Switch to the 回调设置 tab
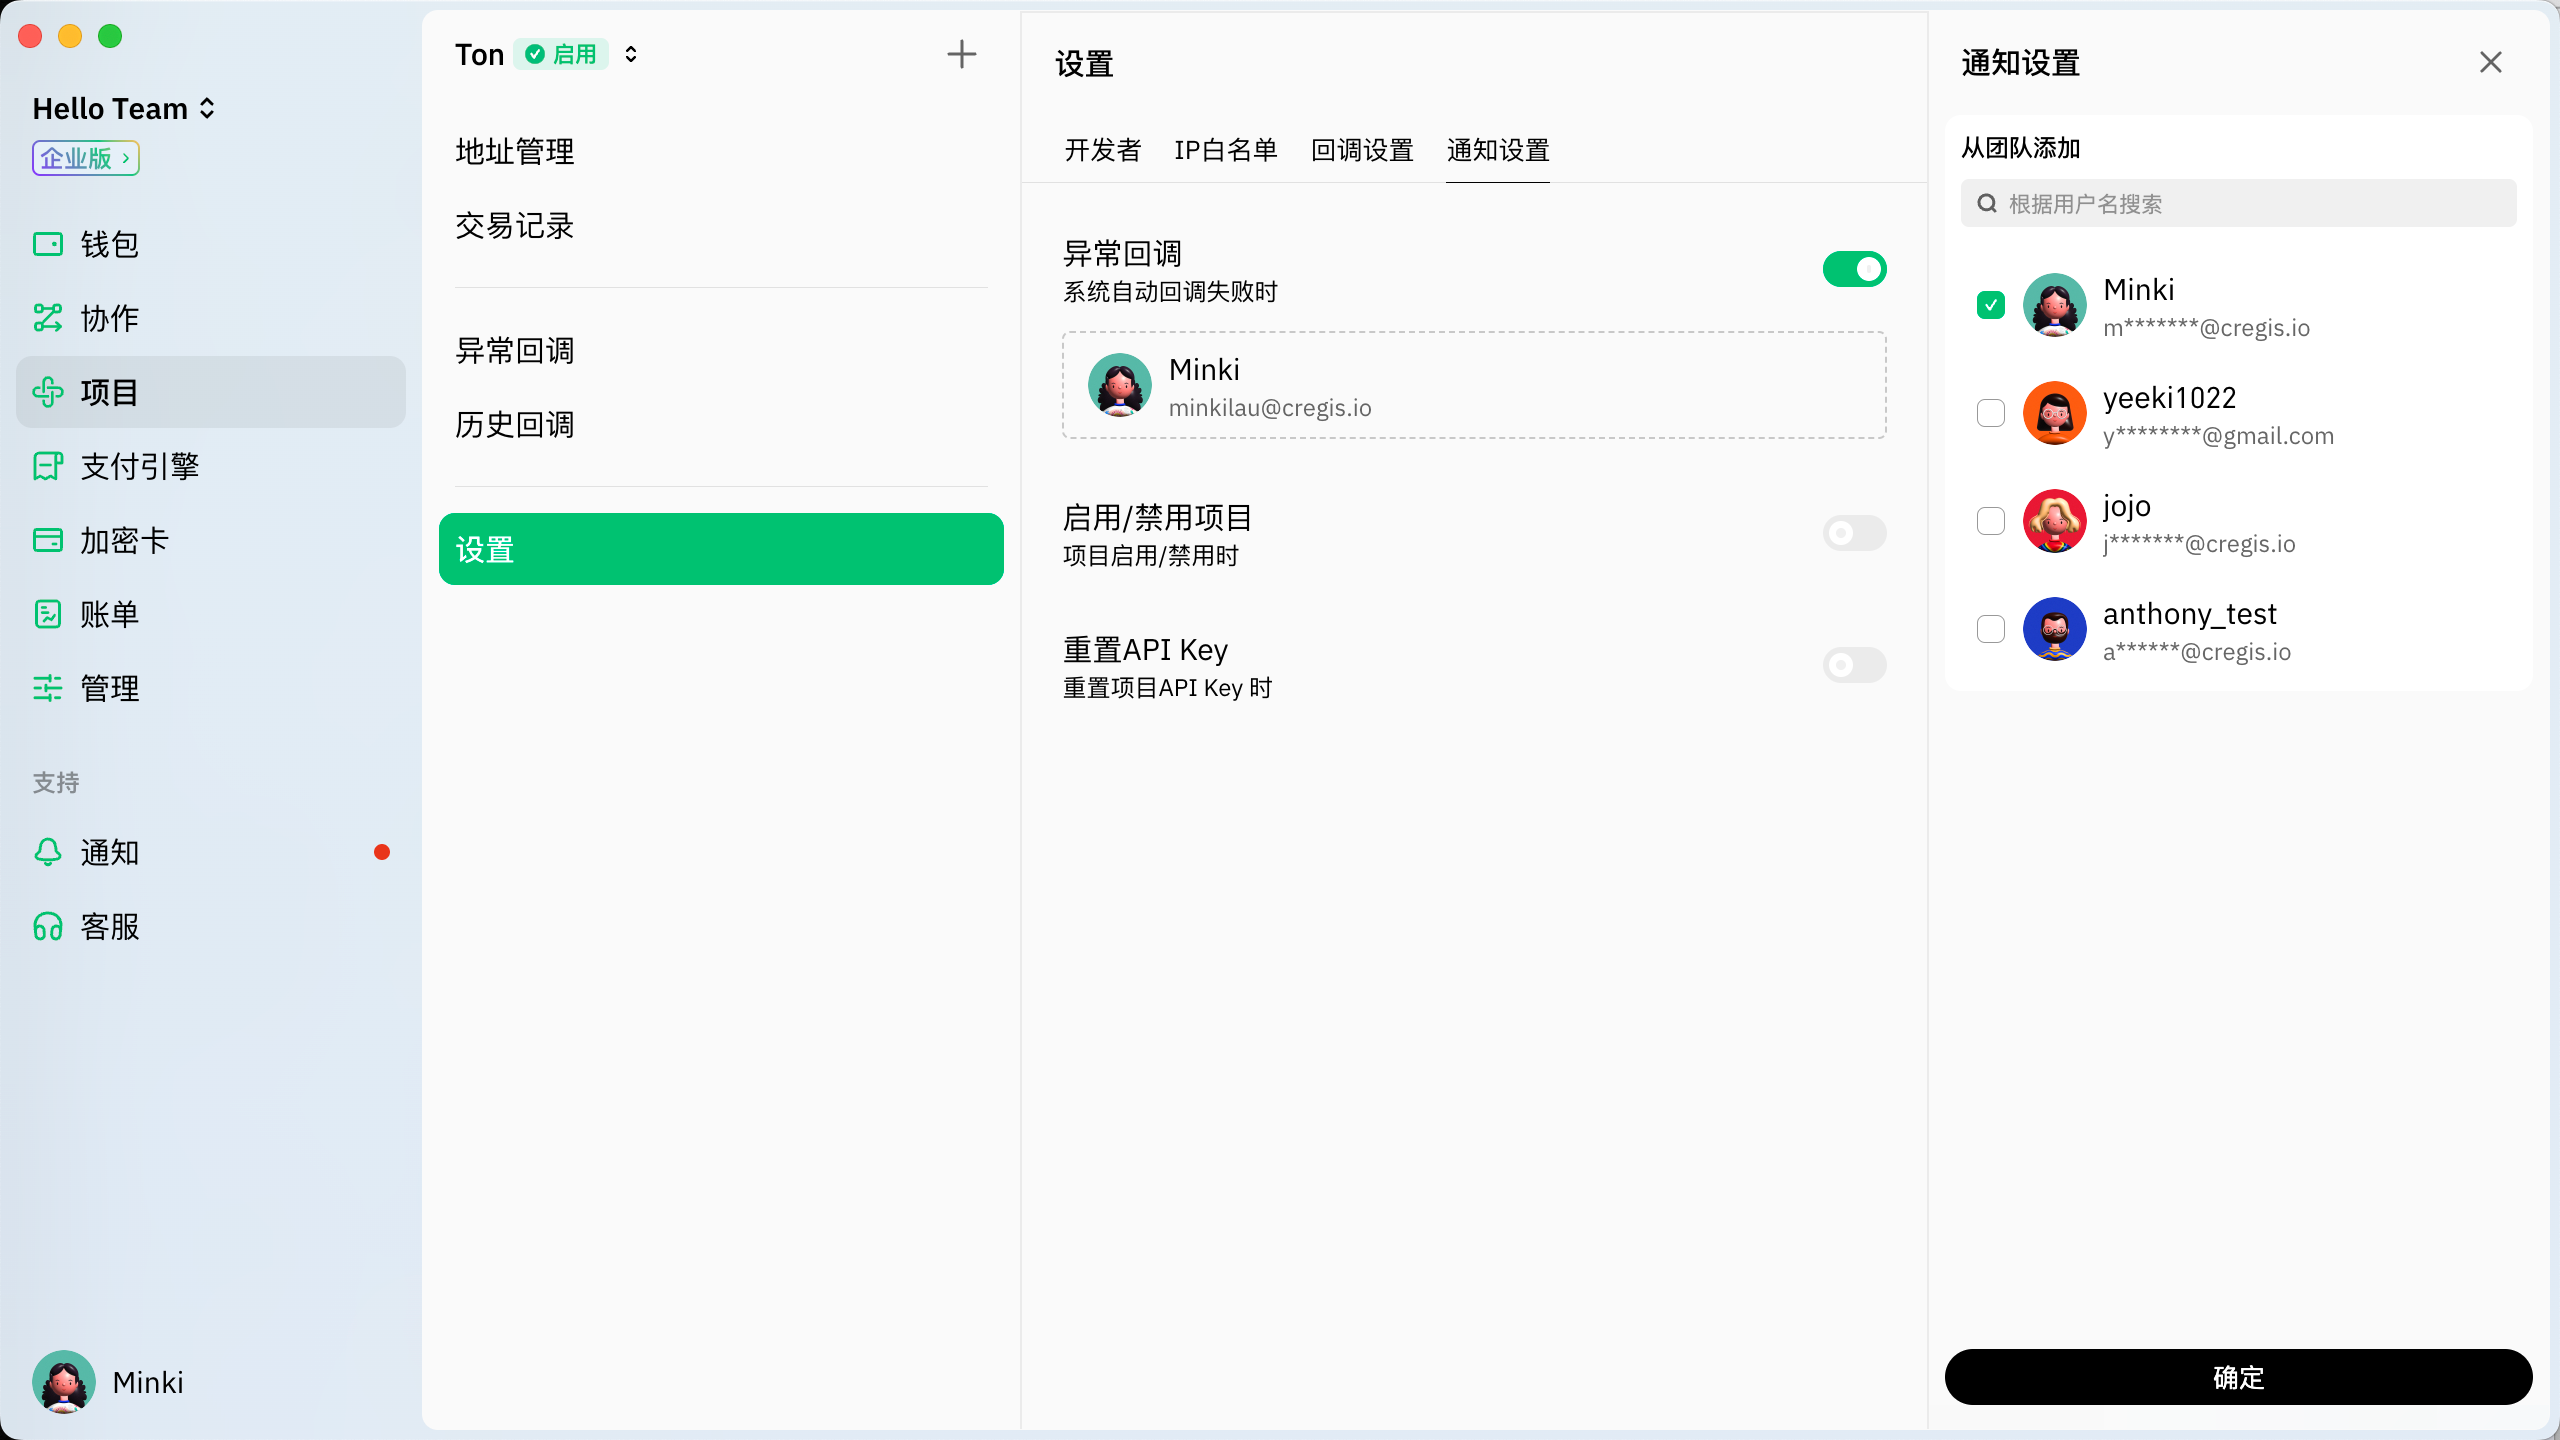The height and width of the screenshot is (1440, 2560). (x=1361, y=150)
